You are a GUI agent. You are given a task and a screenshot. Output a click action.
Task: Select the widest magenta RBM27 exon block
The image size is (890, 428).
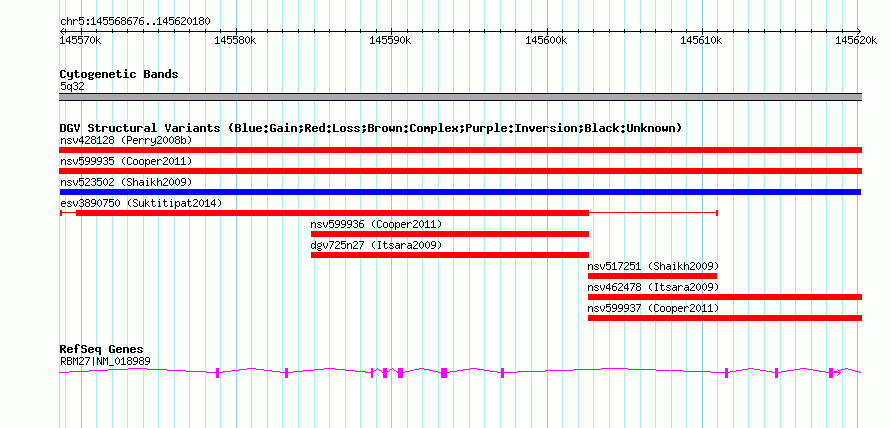[444, 372]
